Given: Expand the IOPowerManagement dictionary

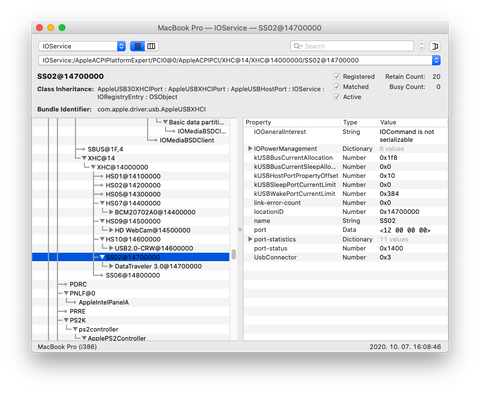Looking at the screenshot, I should coord(250,148).
